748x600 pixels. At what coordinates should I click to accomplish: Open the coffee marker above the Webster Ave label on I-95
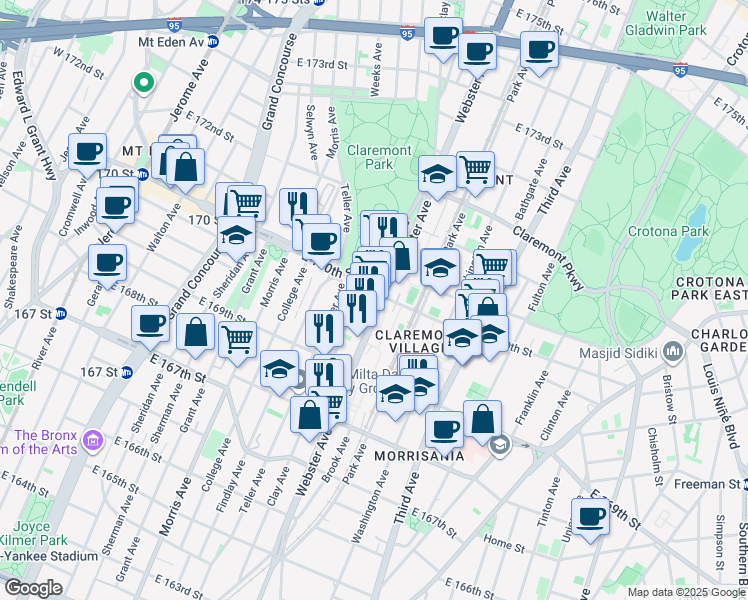click(478, 52)
